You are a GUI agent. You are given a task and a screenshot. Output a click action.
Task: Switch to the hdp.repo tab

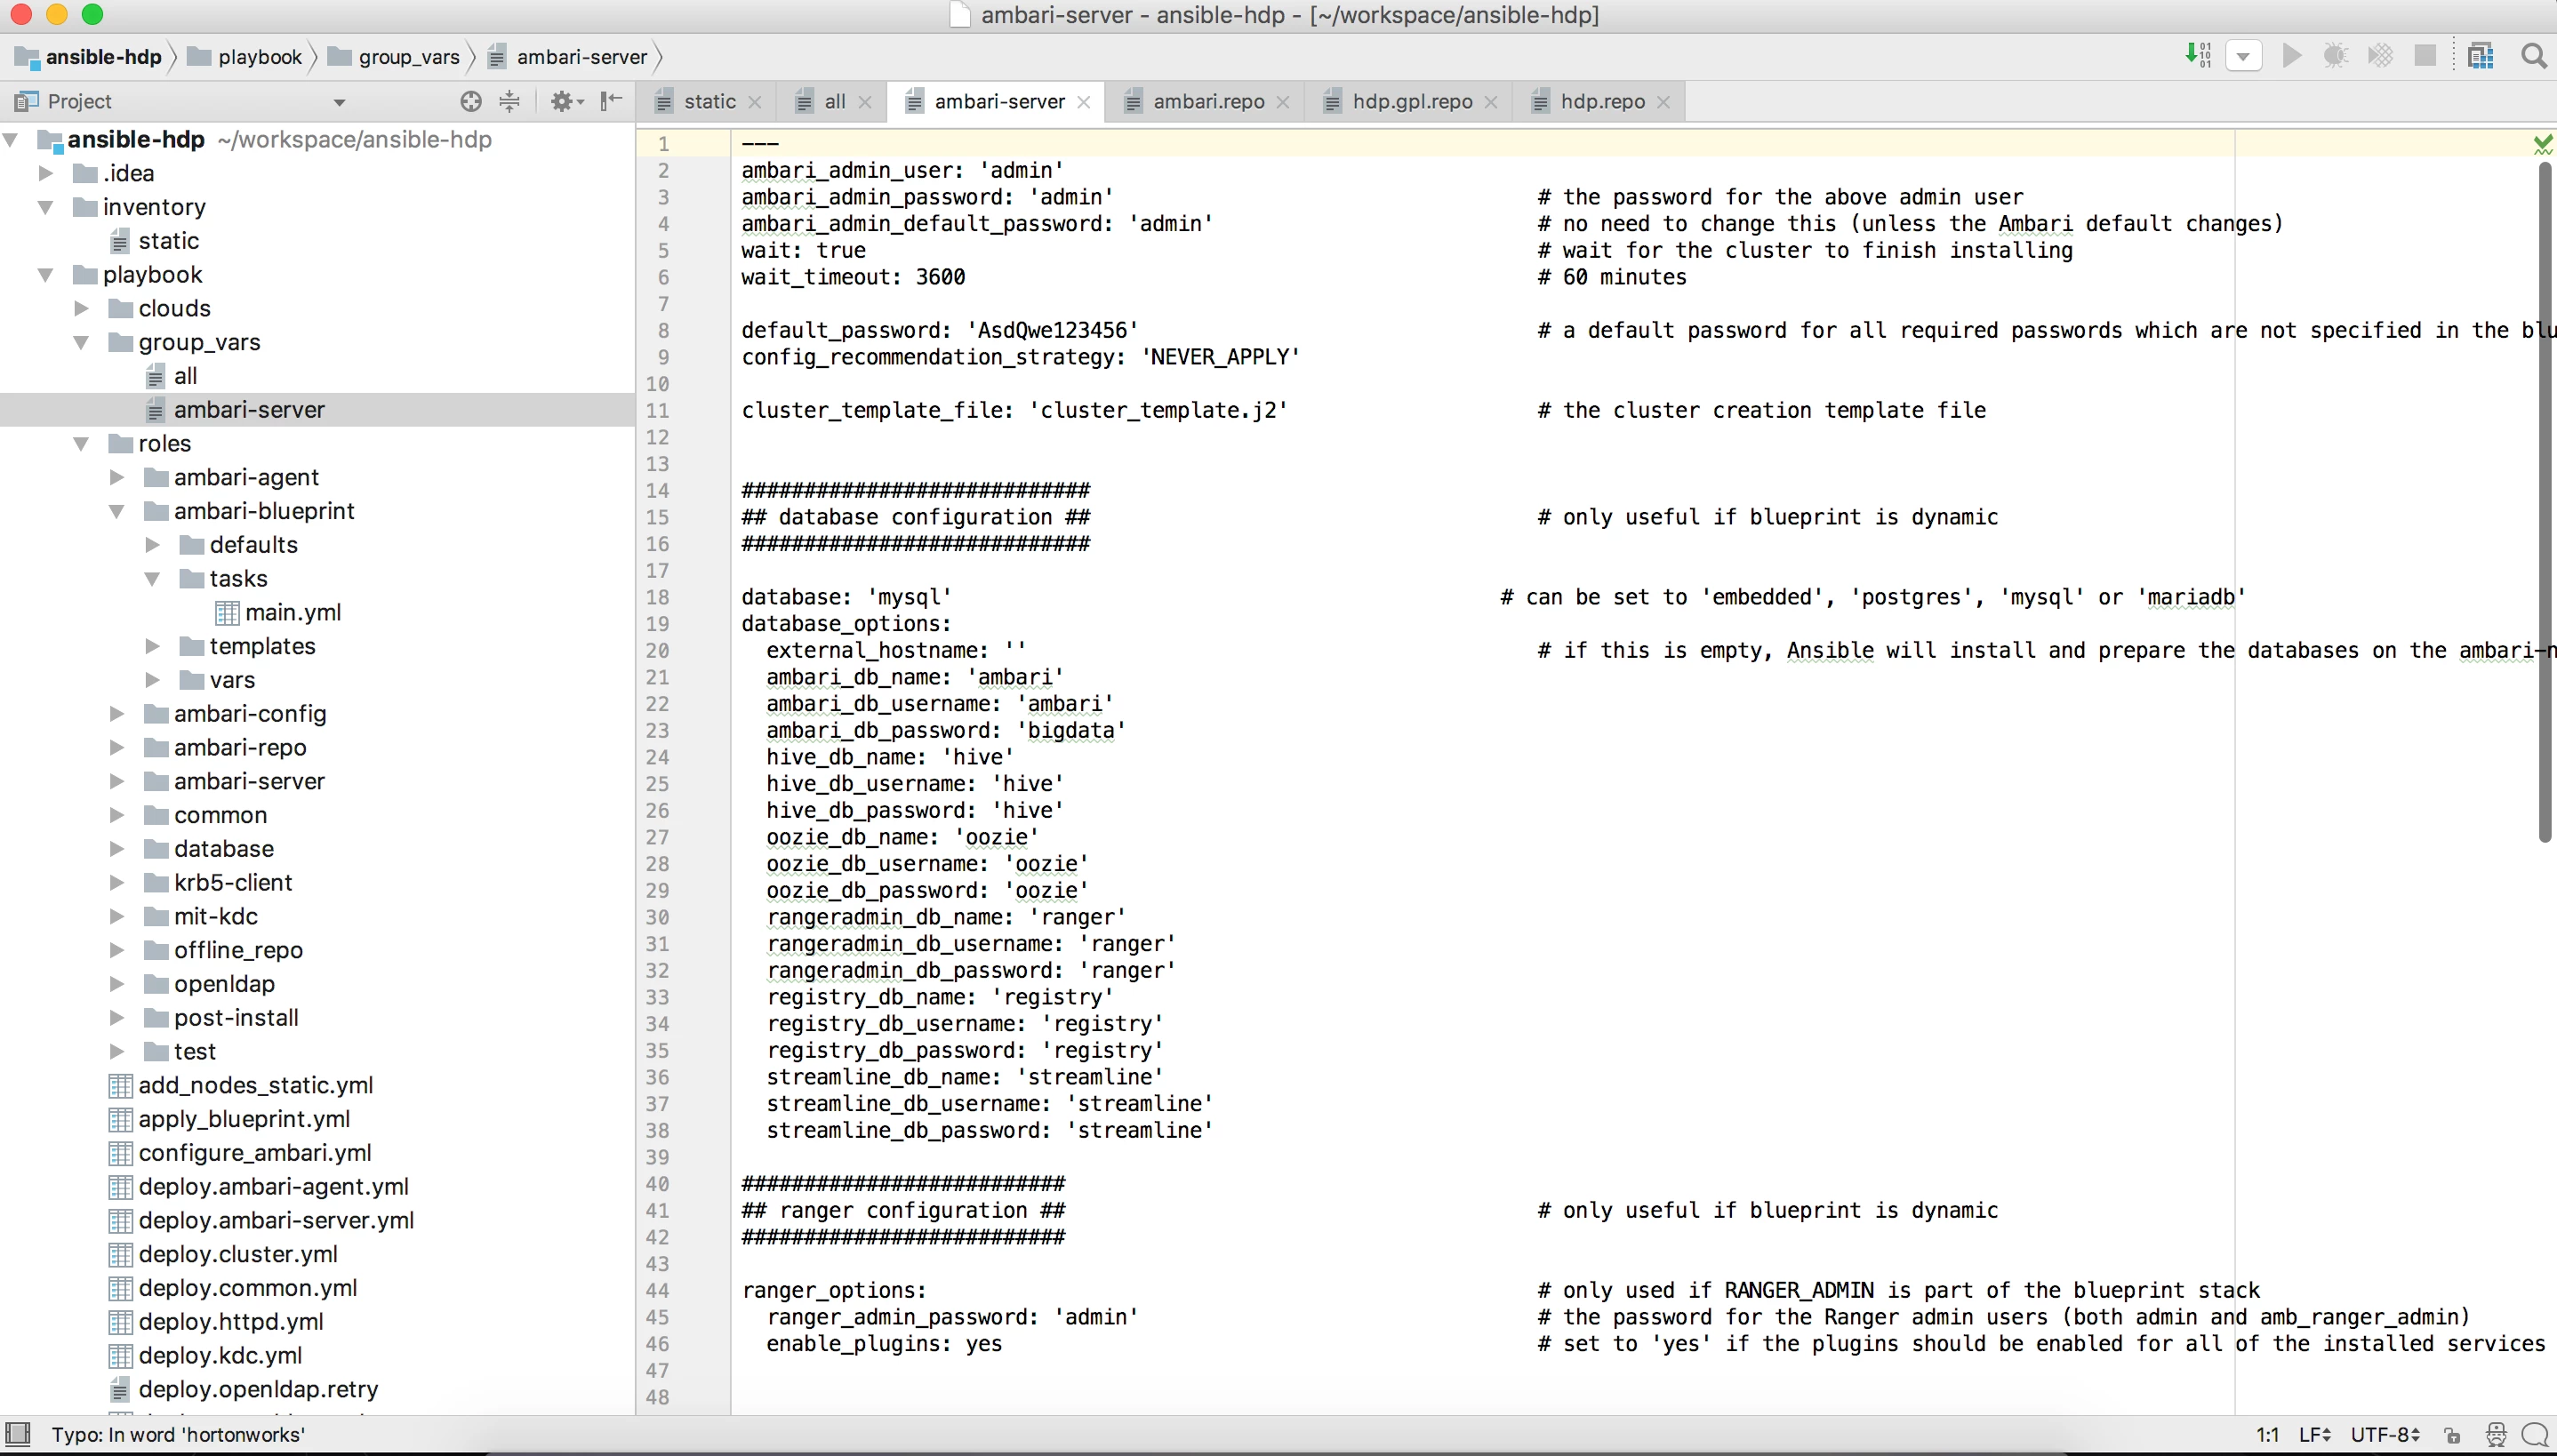click(x=1602, y=101)
